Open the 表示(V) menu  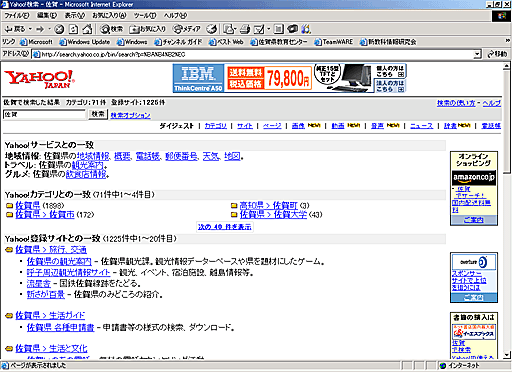coord(75,15)
